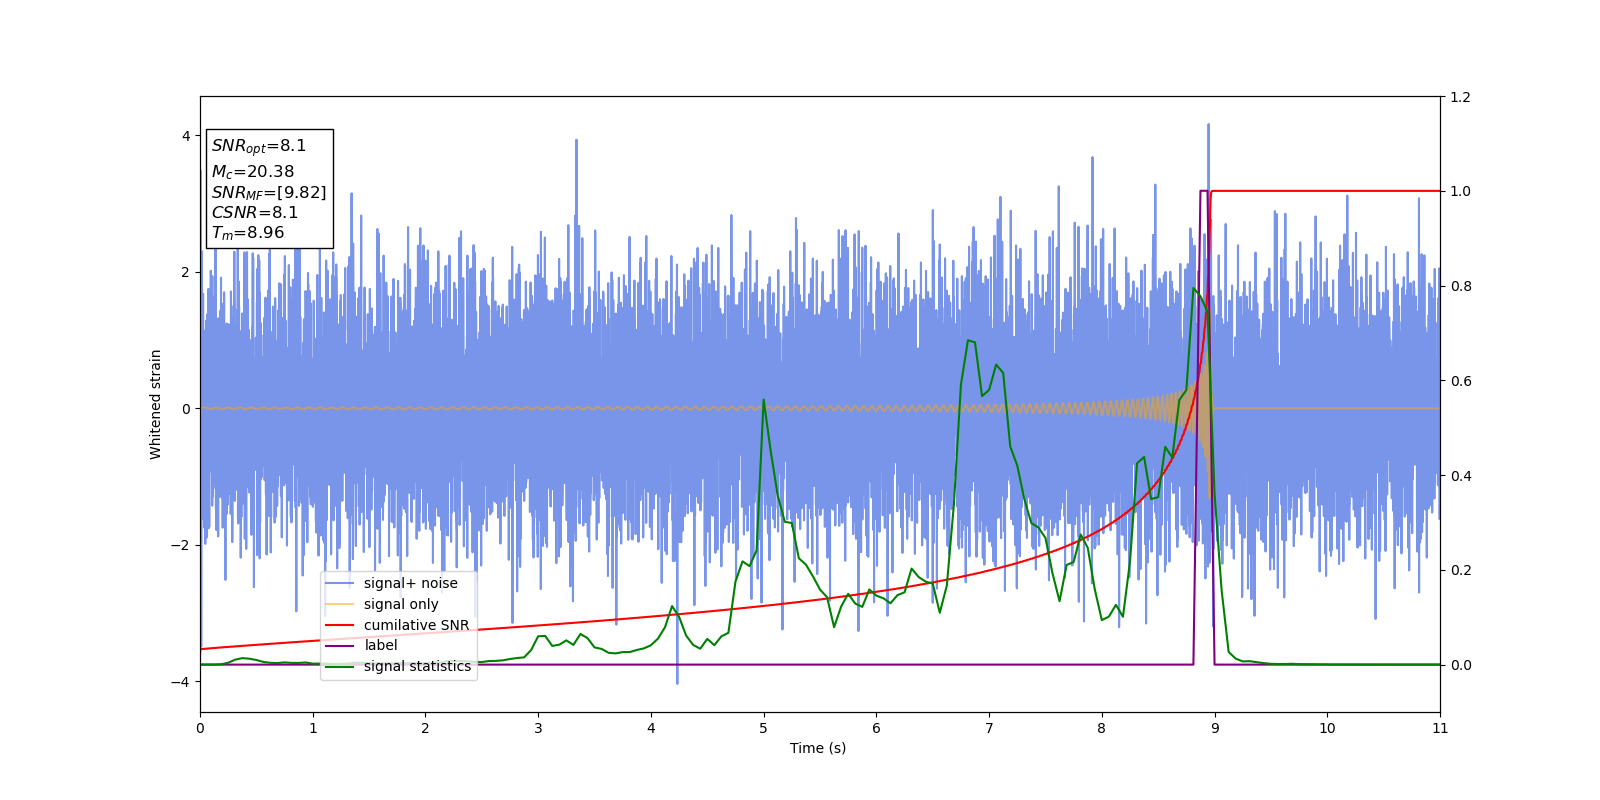Click the 'Whitened strain' y-axis label
Image resolution: width=1600 pixels, height=800 pixels.
156,404
